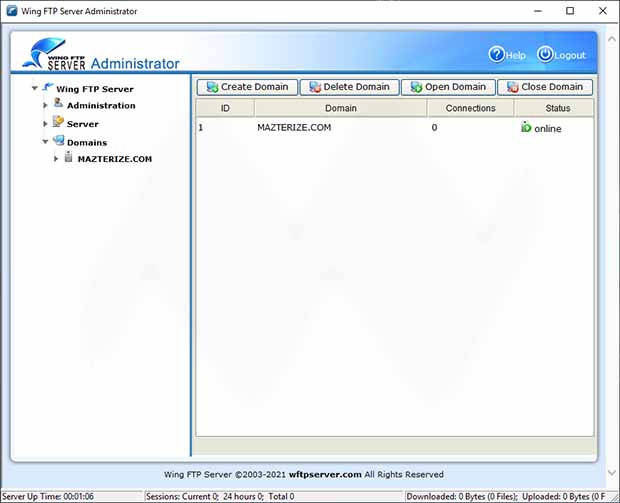The width and height of the screenshot is (620, 503).
Task: Minimize the Wing FTP Server Administrator window
Action: tap(538, 11)
